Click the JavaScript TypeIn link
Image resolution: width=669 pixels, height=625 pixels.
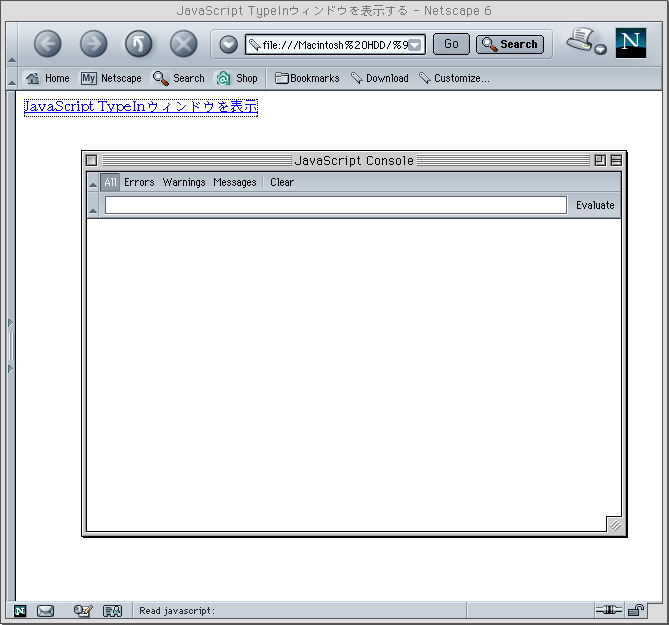pos(141,107)
